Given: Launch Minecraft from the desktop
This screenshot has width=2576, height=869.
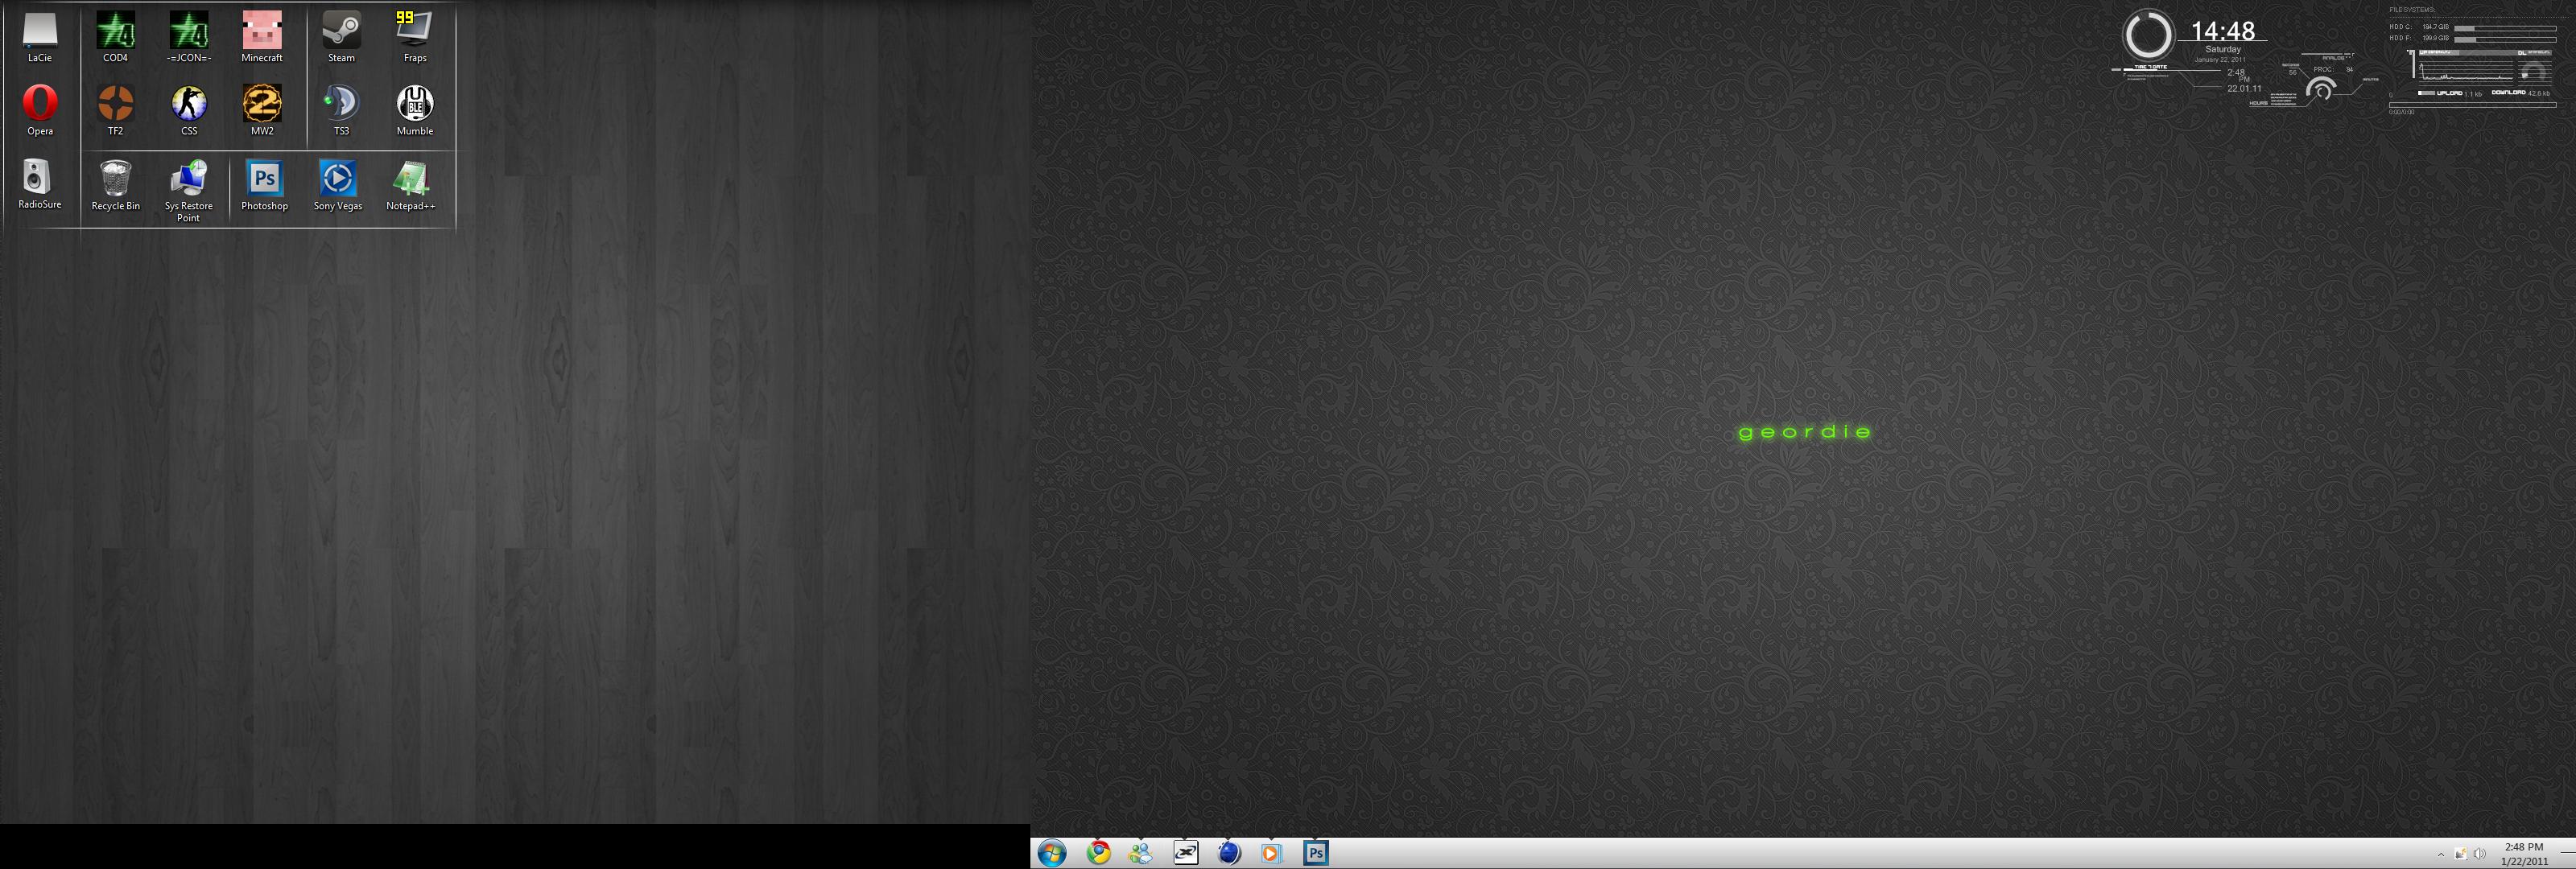Looking at the screenshot, I should click(x=262, y=38).
